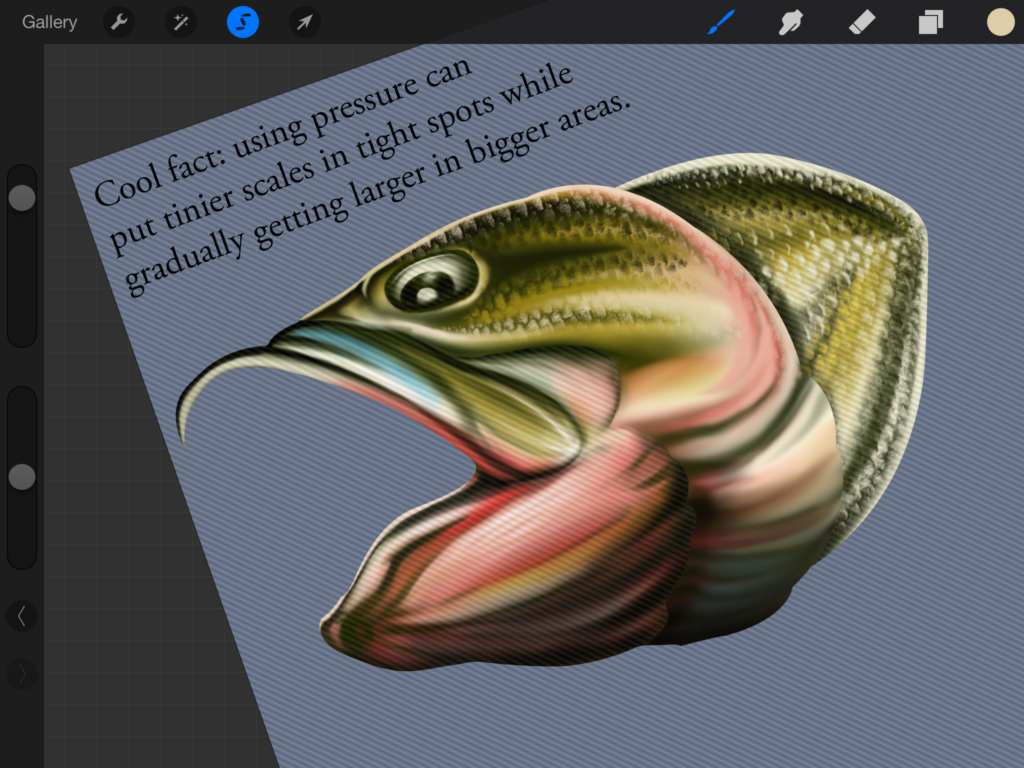Return to the Gallery
Image resolution: width=1024 pixels, height=768 pixels.
point(48,22)
